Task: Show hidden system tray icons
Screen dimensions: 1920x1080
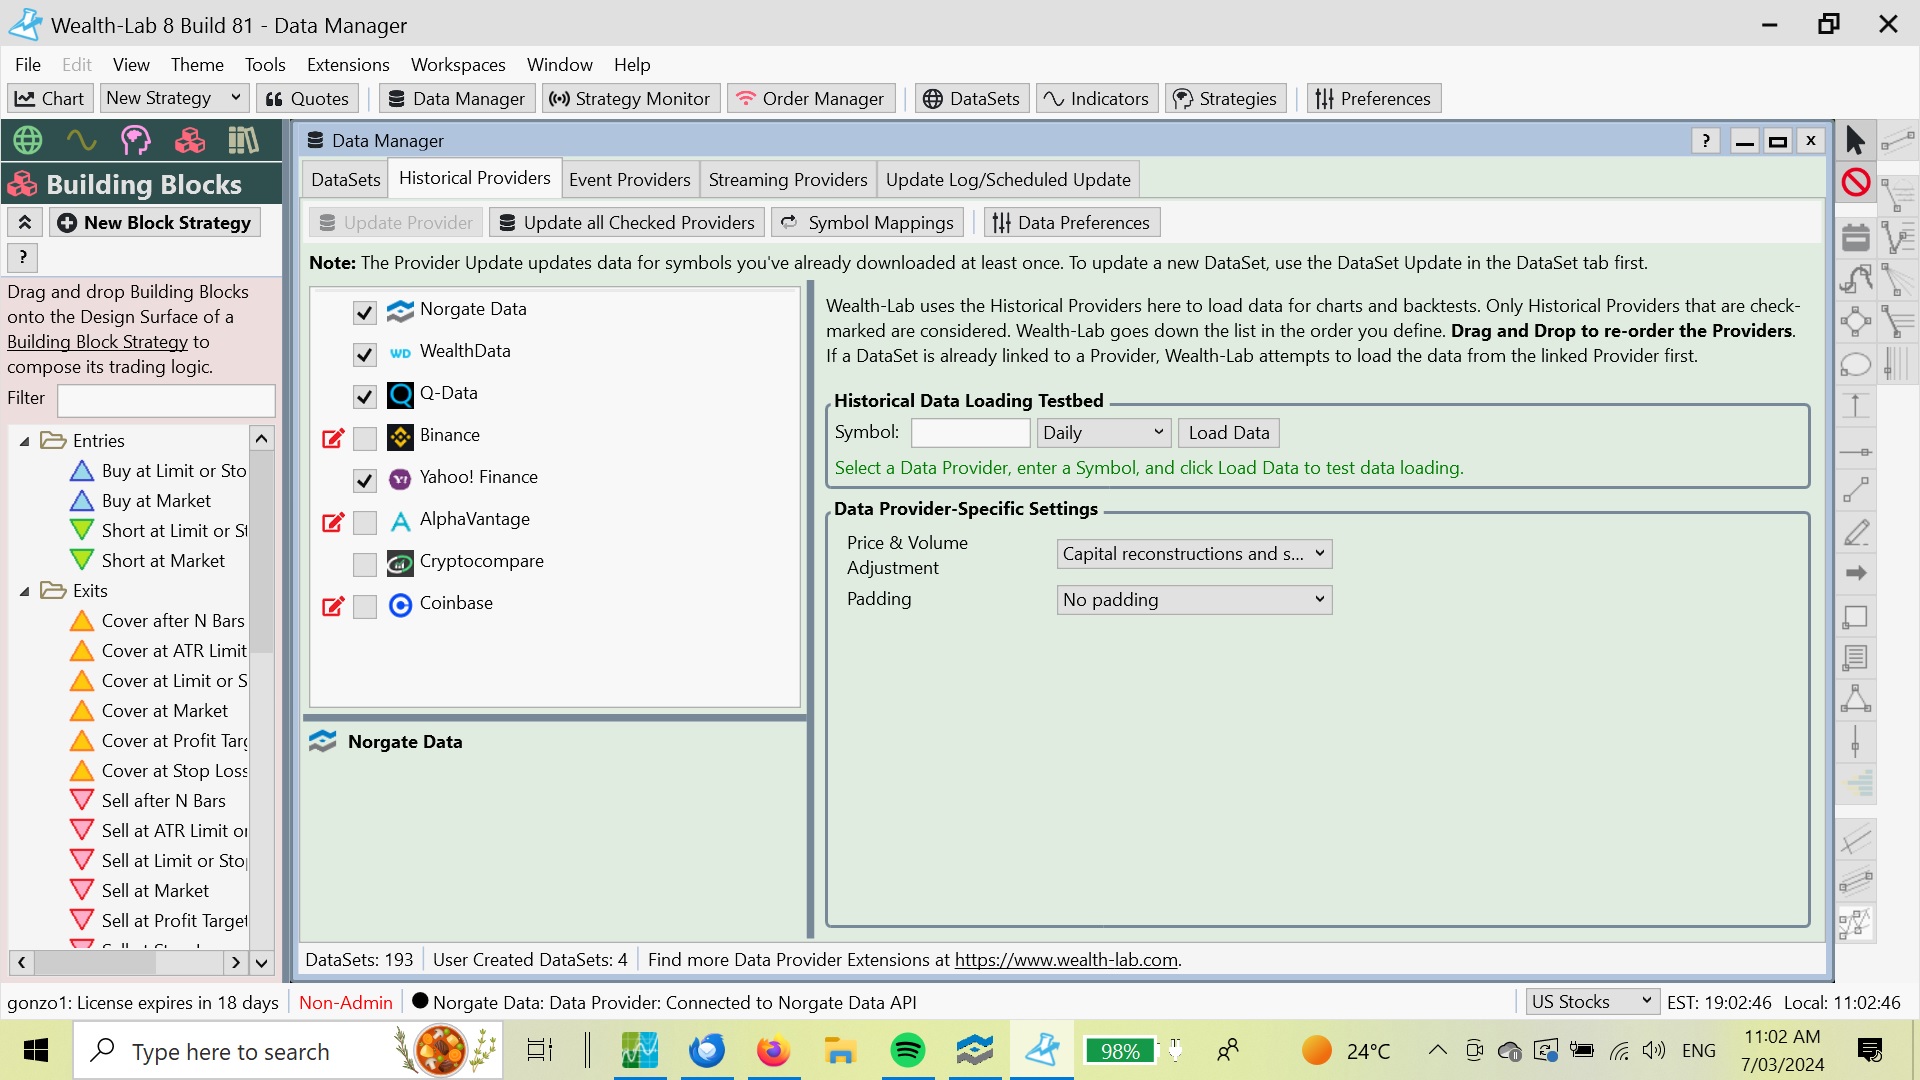Action: 1437,1050
